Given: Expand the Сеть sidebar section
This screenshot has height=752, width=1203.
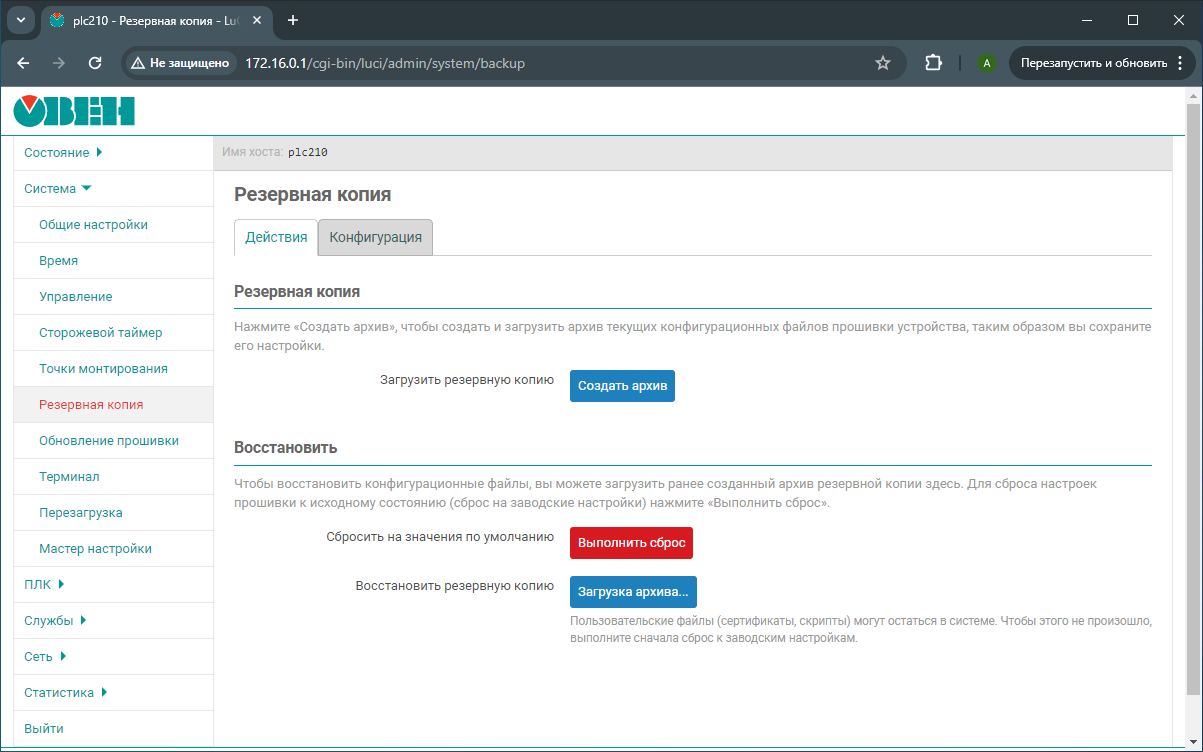Looking at the screenshot, I should point(45,657).
